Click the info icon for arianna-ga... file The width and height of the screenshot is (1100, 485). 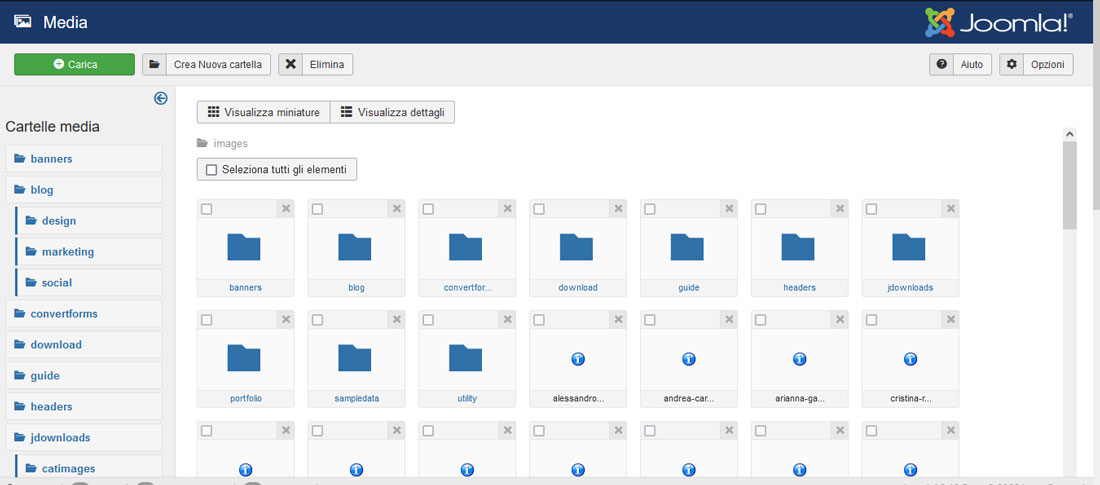800,359
